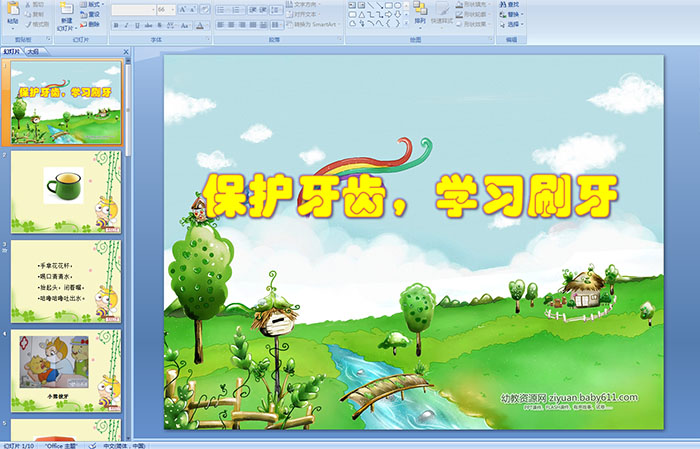The width and height of the screenshot is (700, 449).
Task: Open the Layout (版式) dropdown
Action: pyautogui.click(x=92, y=4)
